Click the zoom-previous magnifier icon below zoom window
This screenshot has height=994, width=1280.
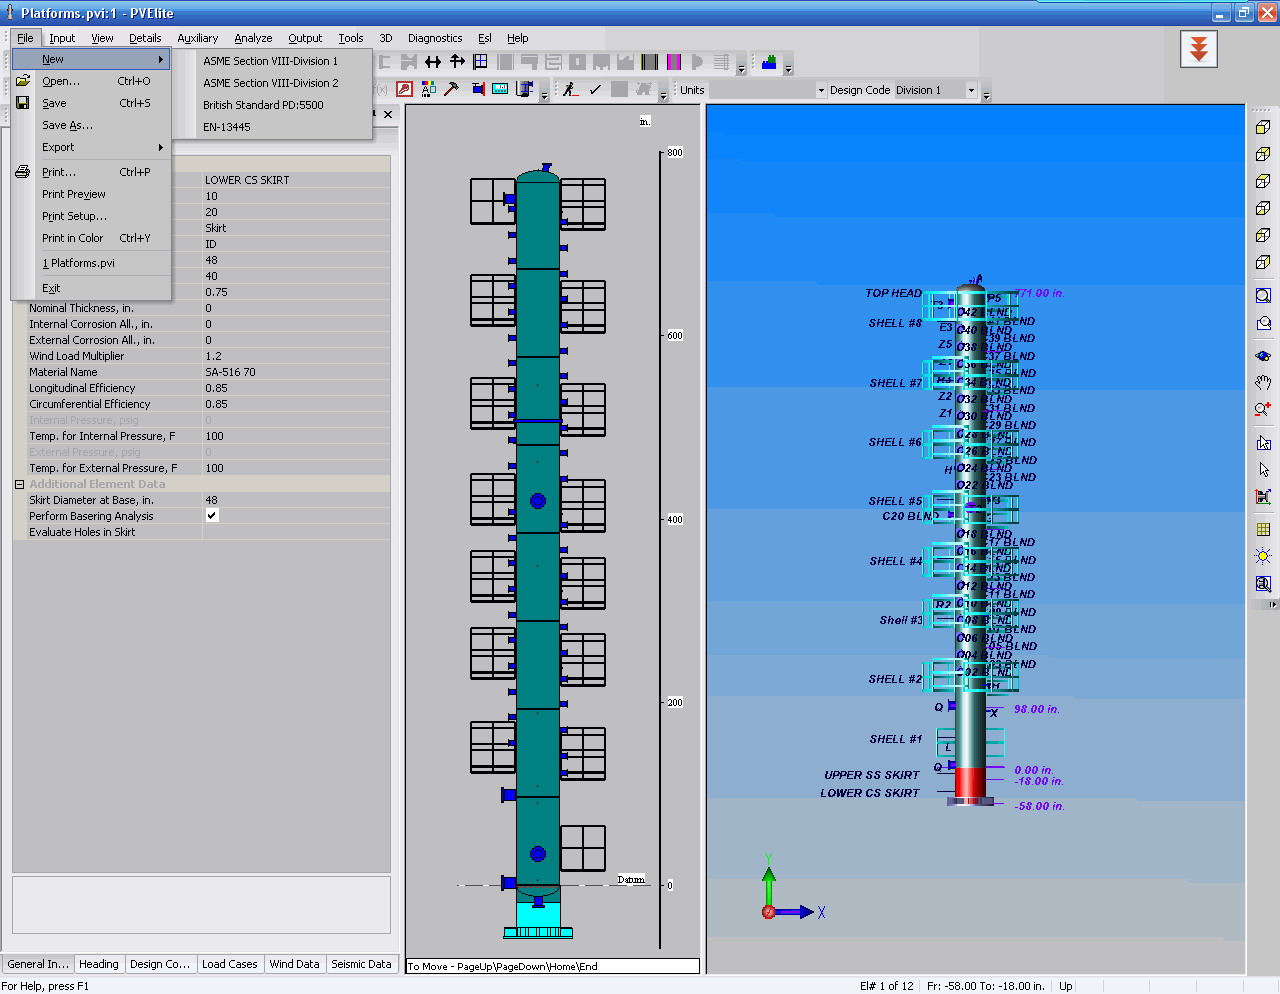(1263, 323)
